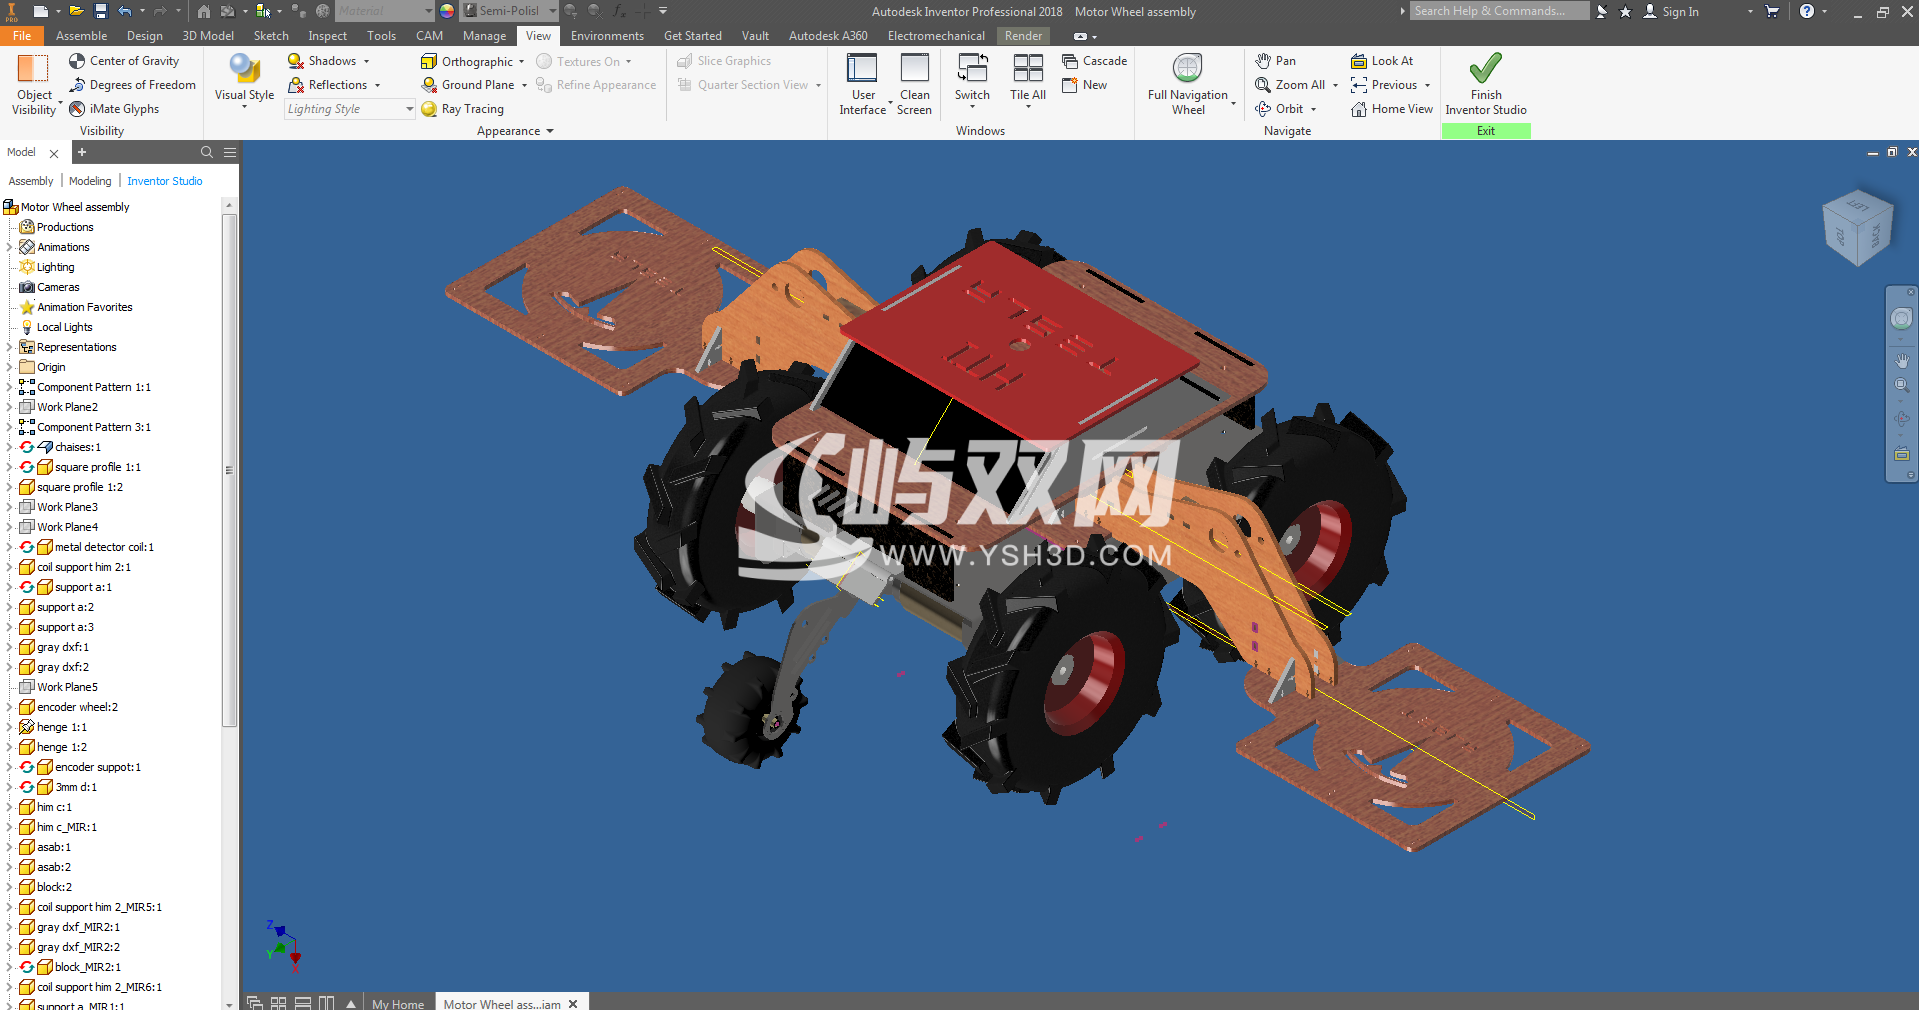Choose the Look At tool
The image size is (1919, 1010).
[1382, 61]
